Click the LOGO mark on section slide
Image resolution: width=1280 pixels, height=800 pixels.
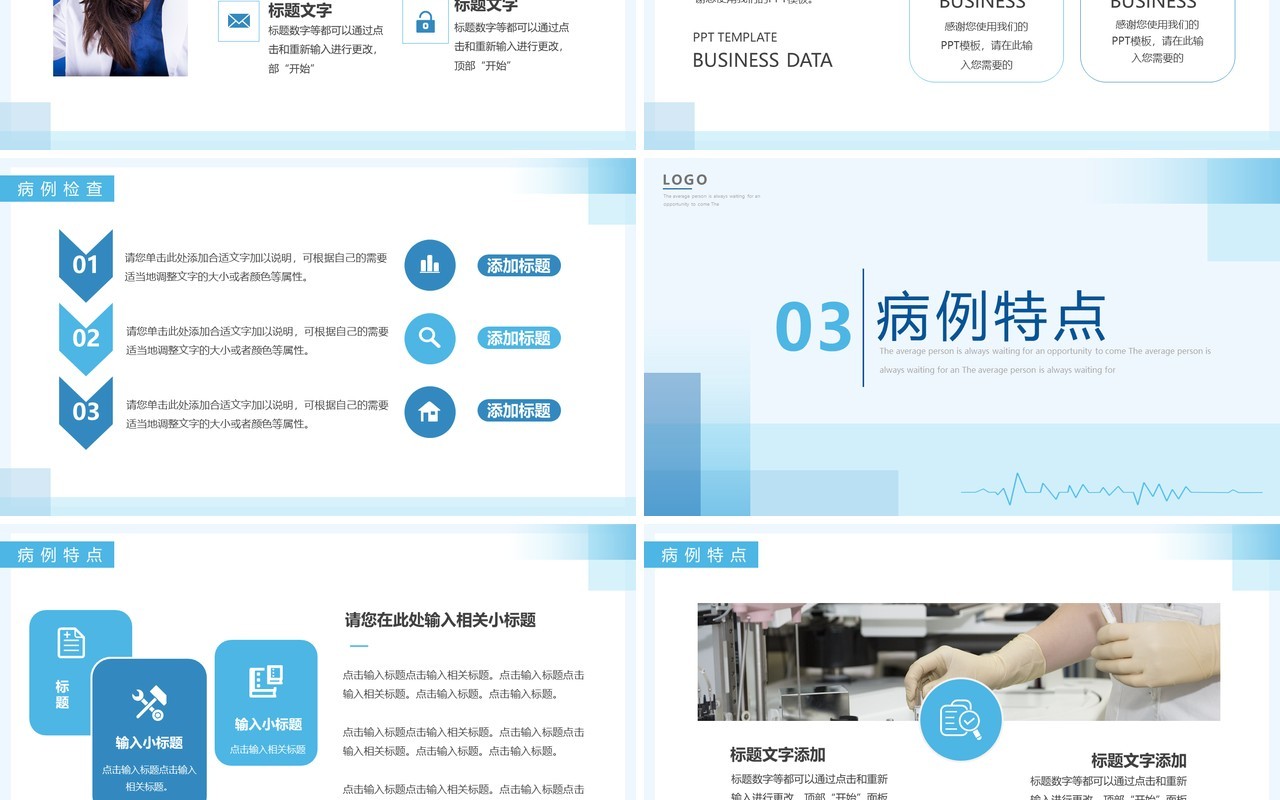pyautogui.click(x=685, y=180)
